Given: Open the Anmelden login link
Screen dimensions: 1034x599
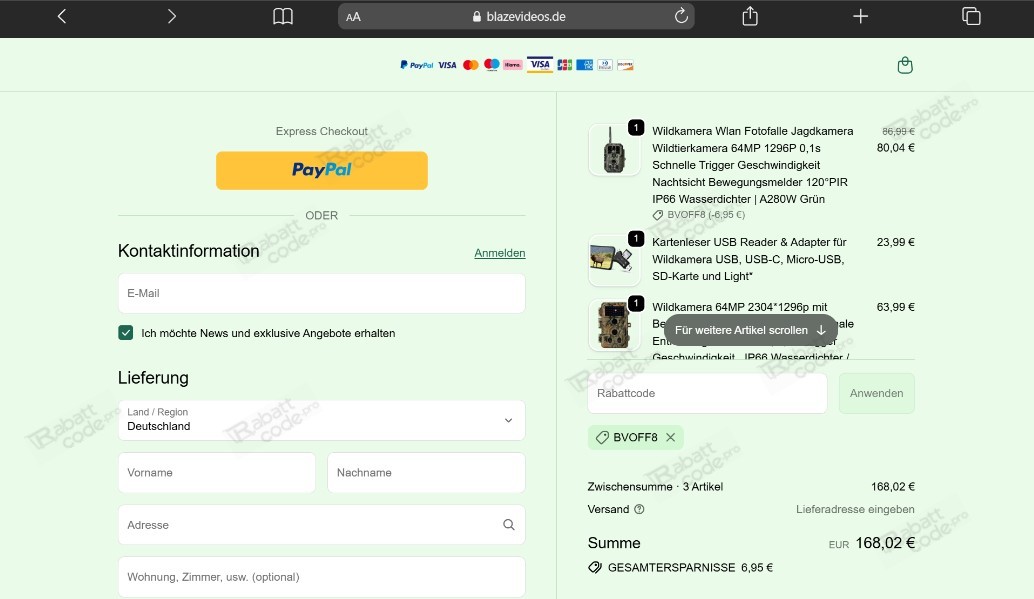Looking at the screenshot, I should pos(500,253).
